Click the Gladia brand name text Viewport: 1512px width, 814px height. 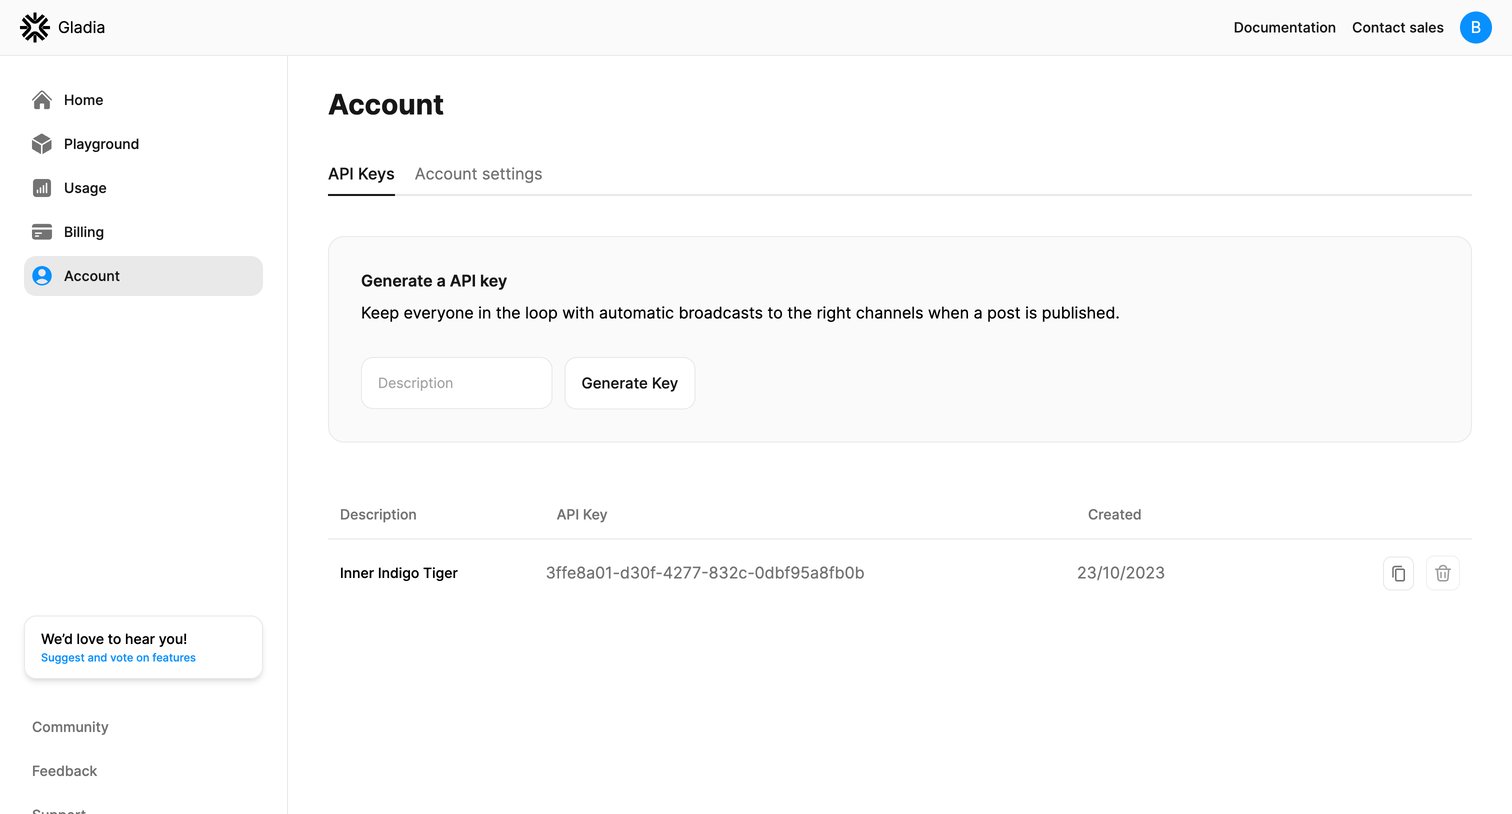point(81,27)
